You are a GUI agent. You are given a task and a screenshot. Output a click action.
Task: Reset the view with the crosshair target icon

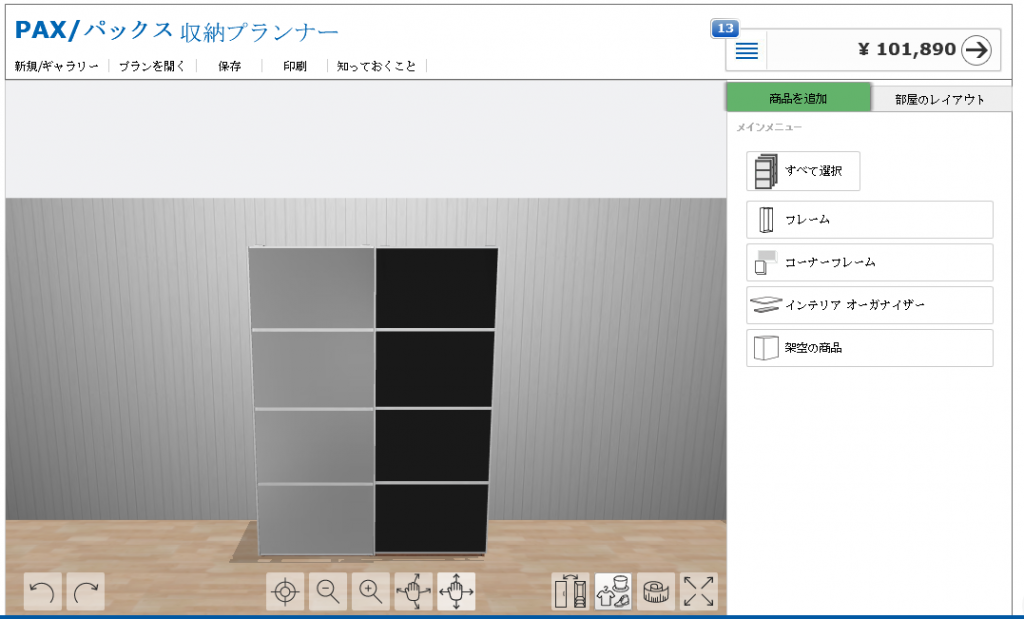point(285,592)
